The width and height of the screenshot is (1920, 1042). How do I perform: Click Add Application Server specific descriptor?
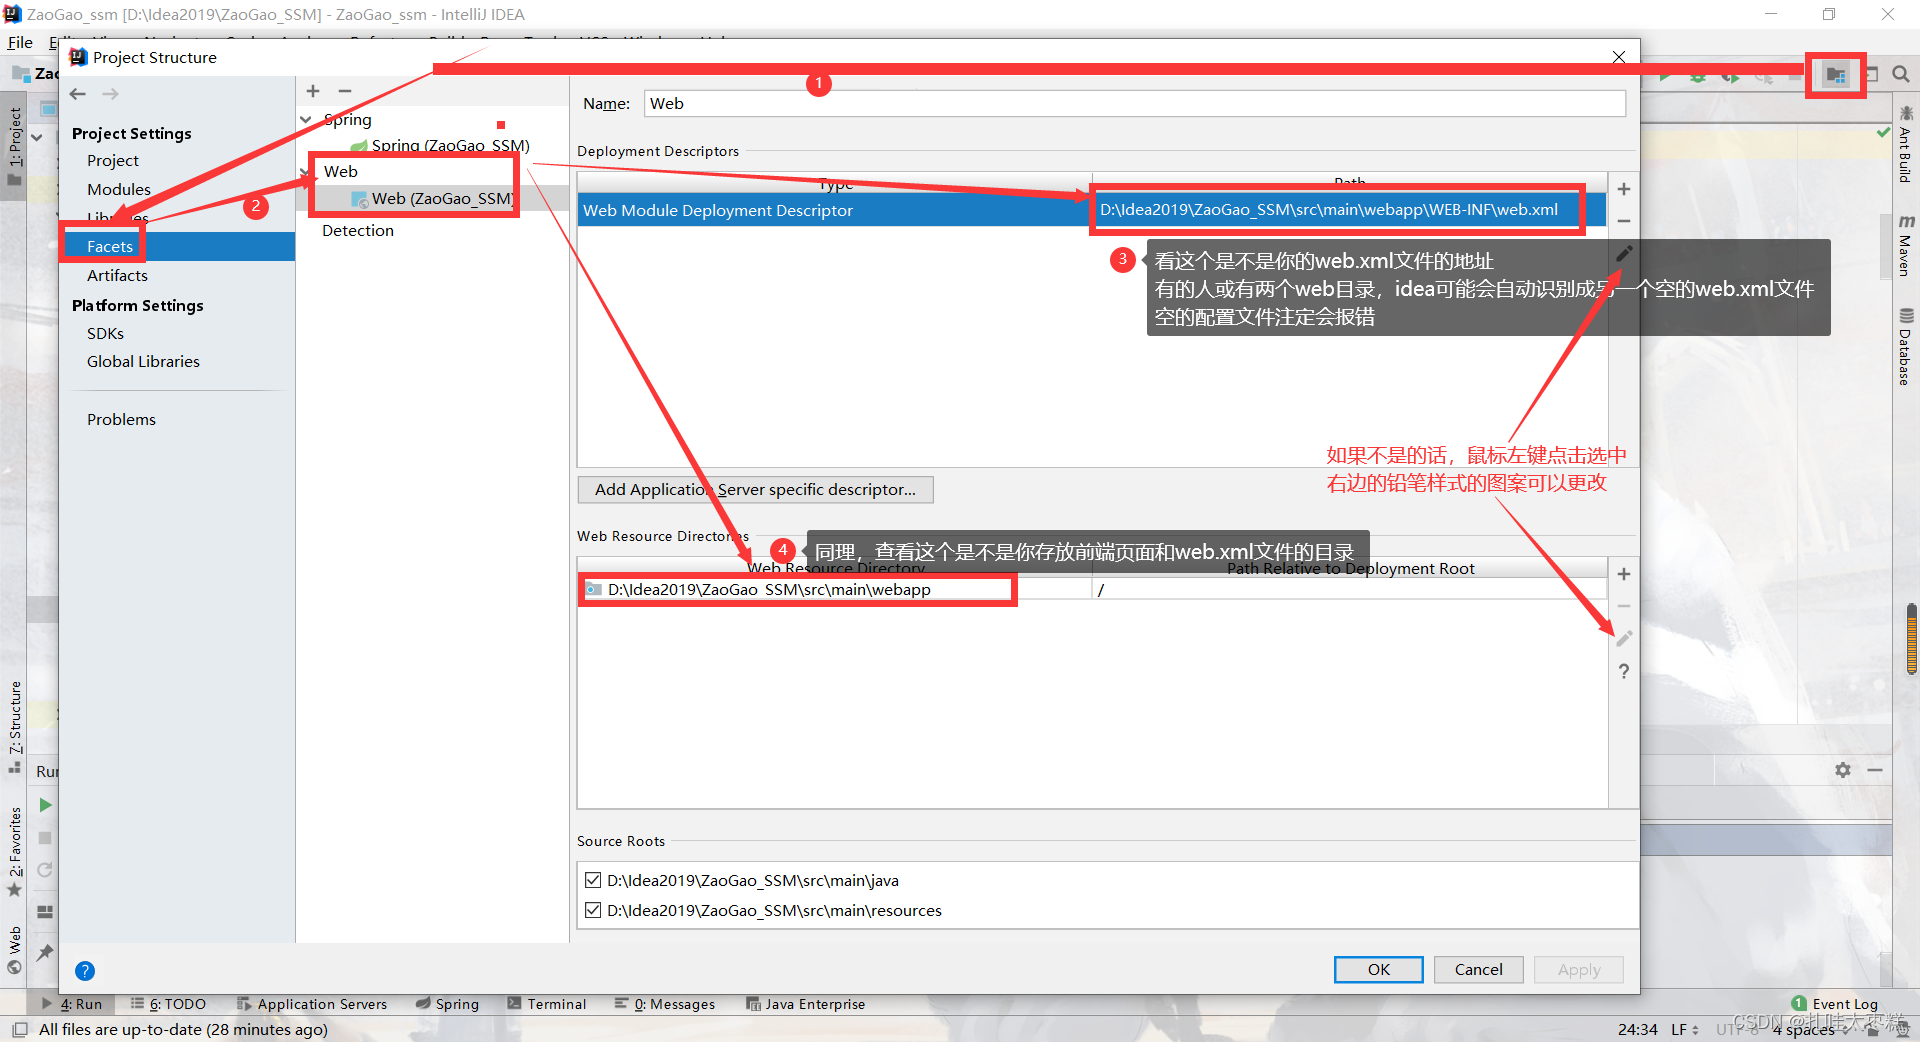(755, 489)
